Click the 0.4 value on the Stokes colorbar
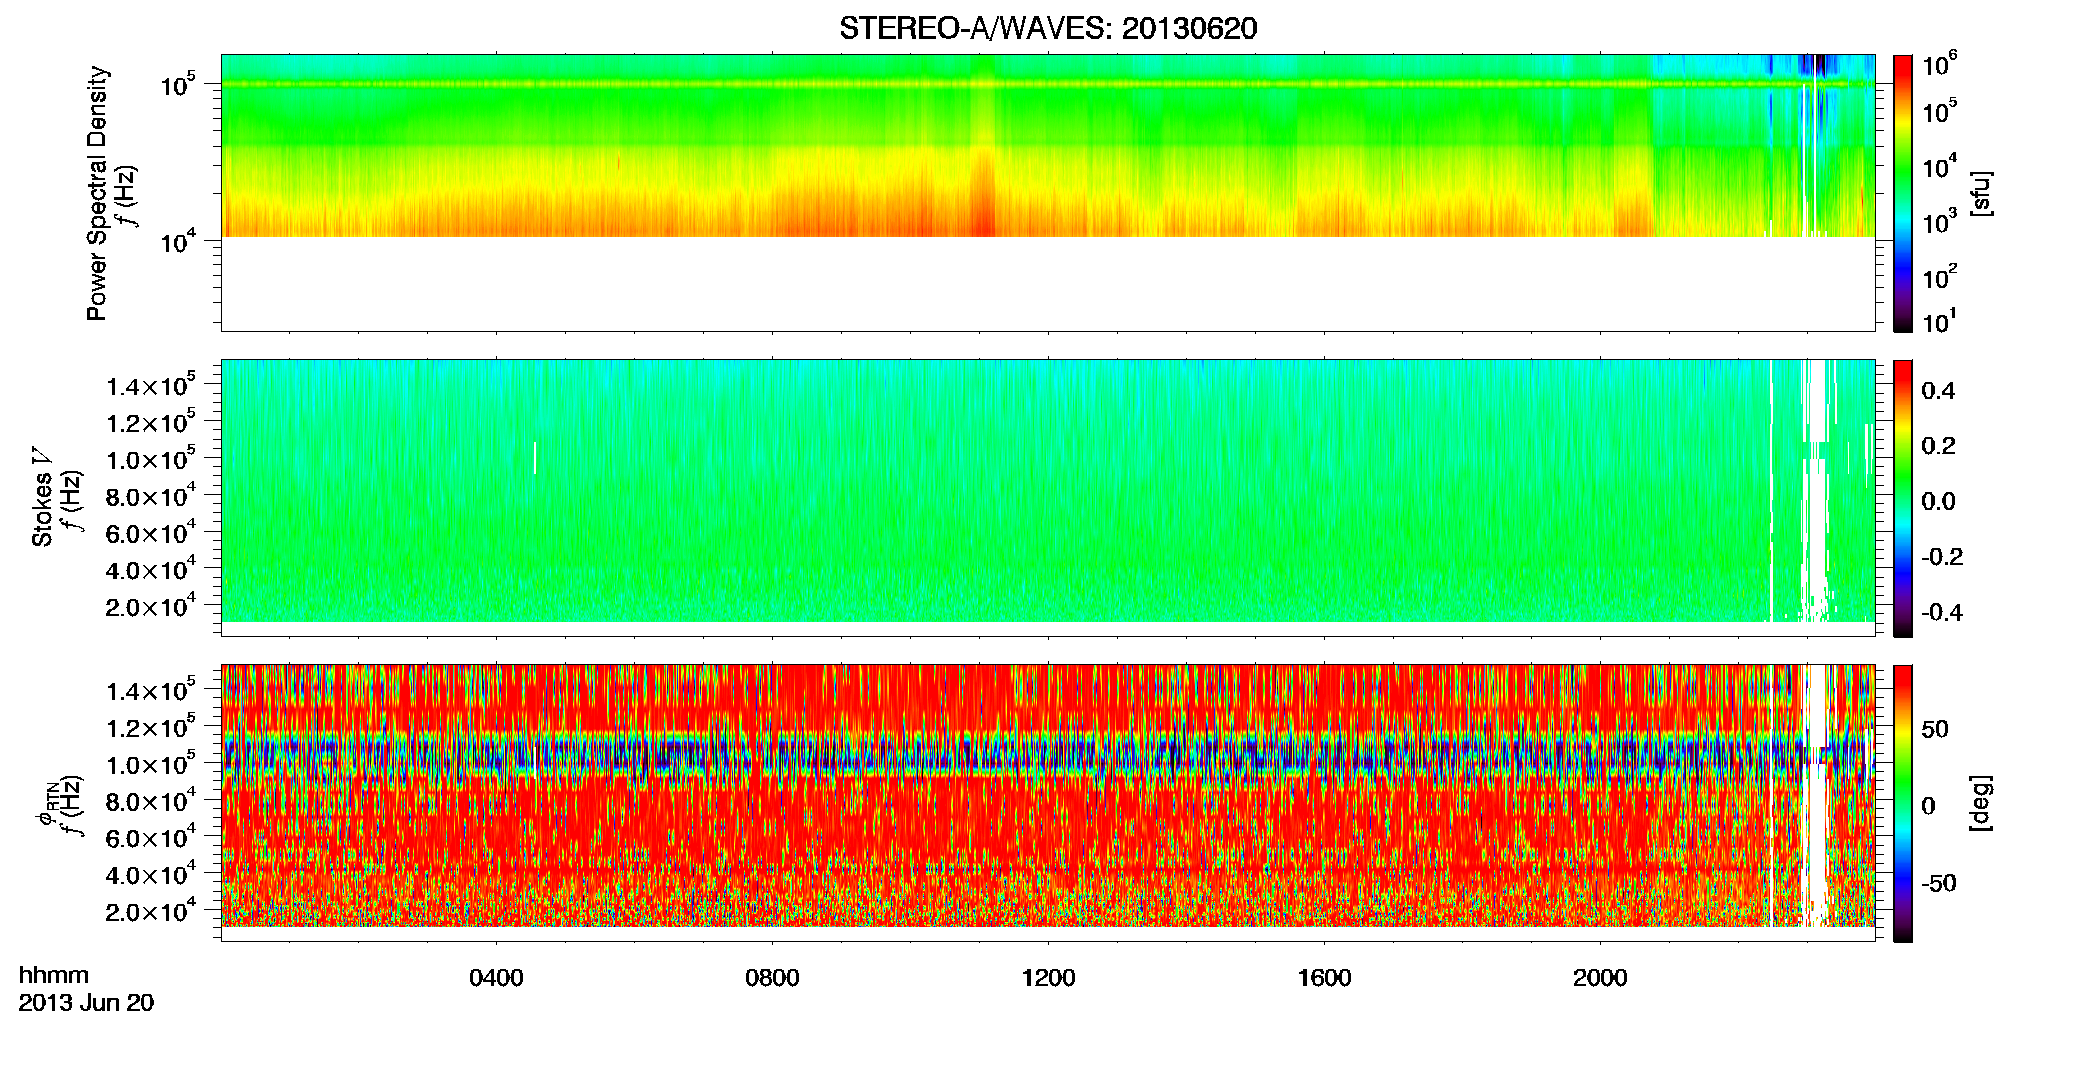2096x1080 pixels. [x=1938, y=391]
